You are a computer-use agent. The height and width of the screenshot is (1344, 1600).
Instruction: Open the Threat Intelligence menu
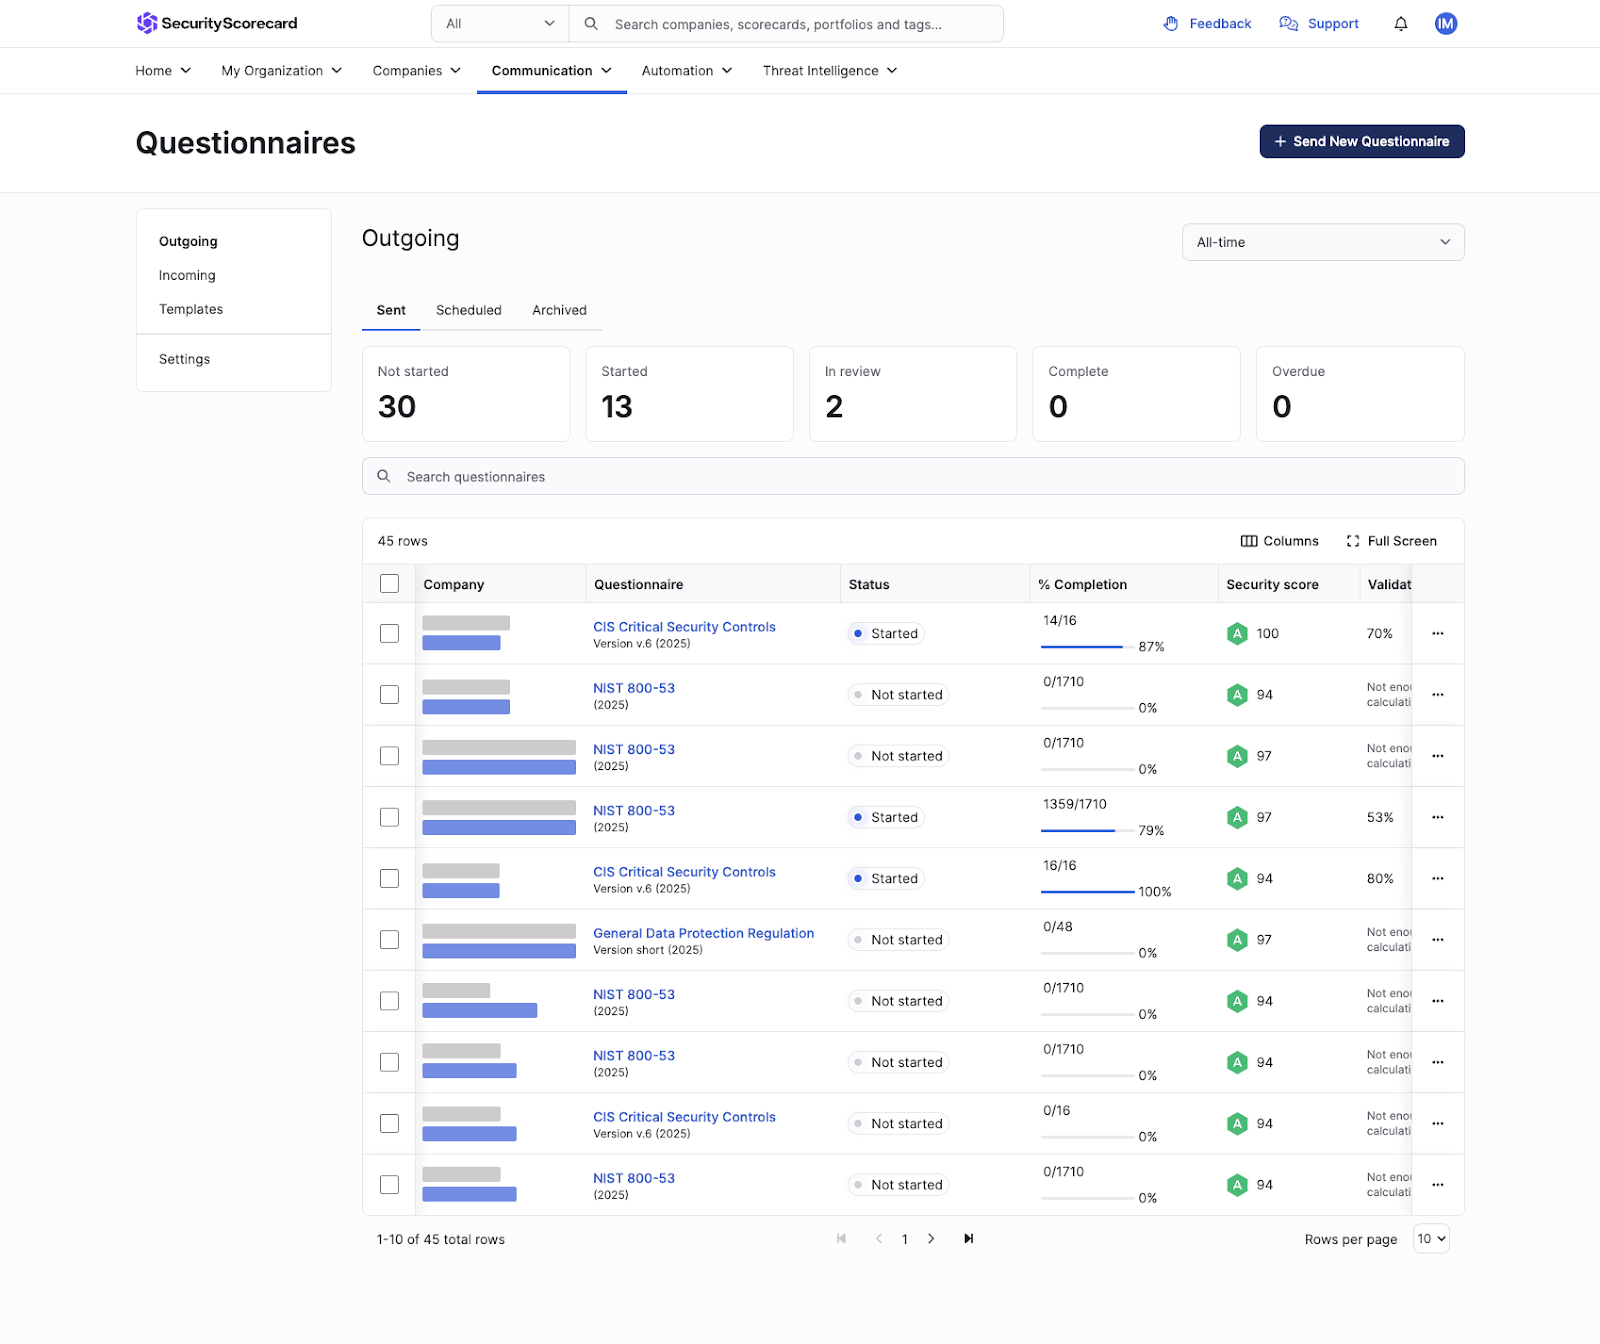pyautogui.click(x=829, y=71)
